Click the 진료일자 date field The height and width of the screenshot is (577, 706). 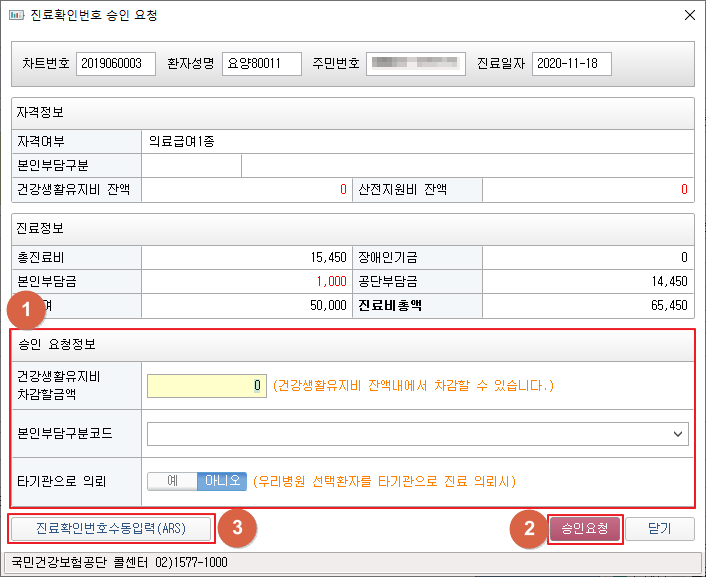tap(571, 64)
